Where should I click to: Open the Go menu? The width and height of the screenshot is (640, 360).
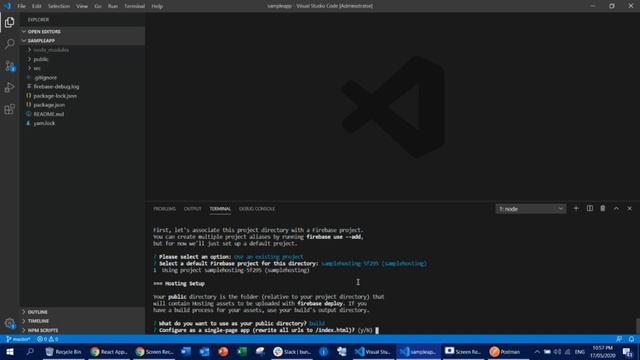point(98,6)
